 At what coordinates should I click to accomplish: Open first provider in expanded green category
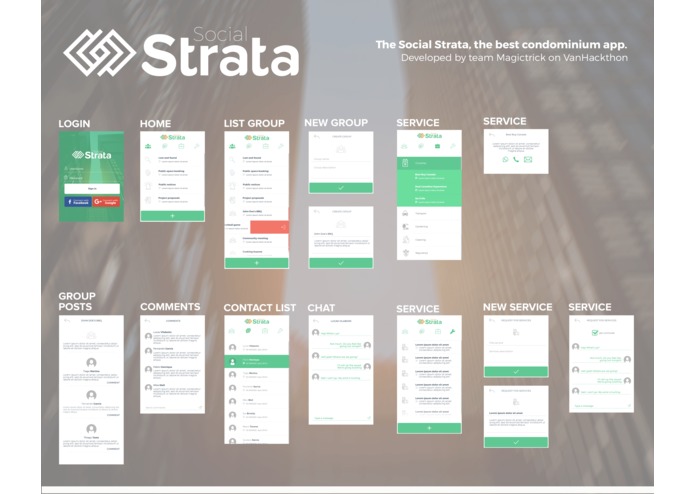(x=429, y=176)
